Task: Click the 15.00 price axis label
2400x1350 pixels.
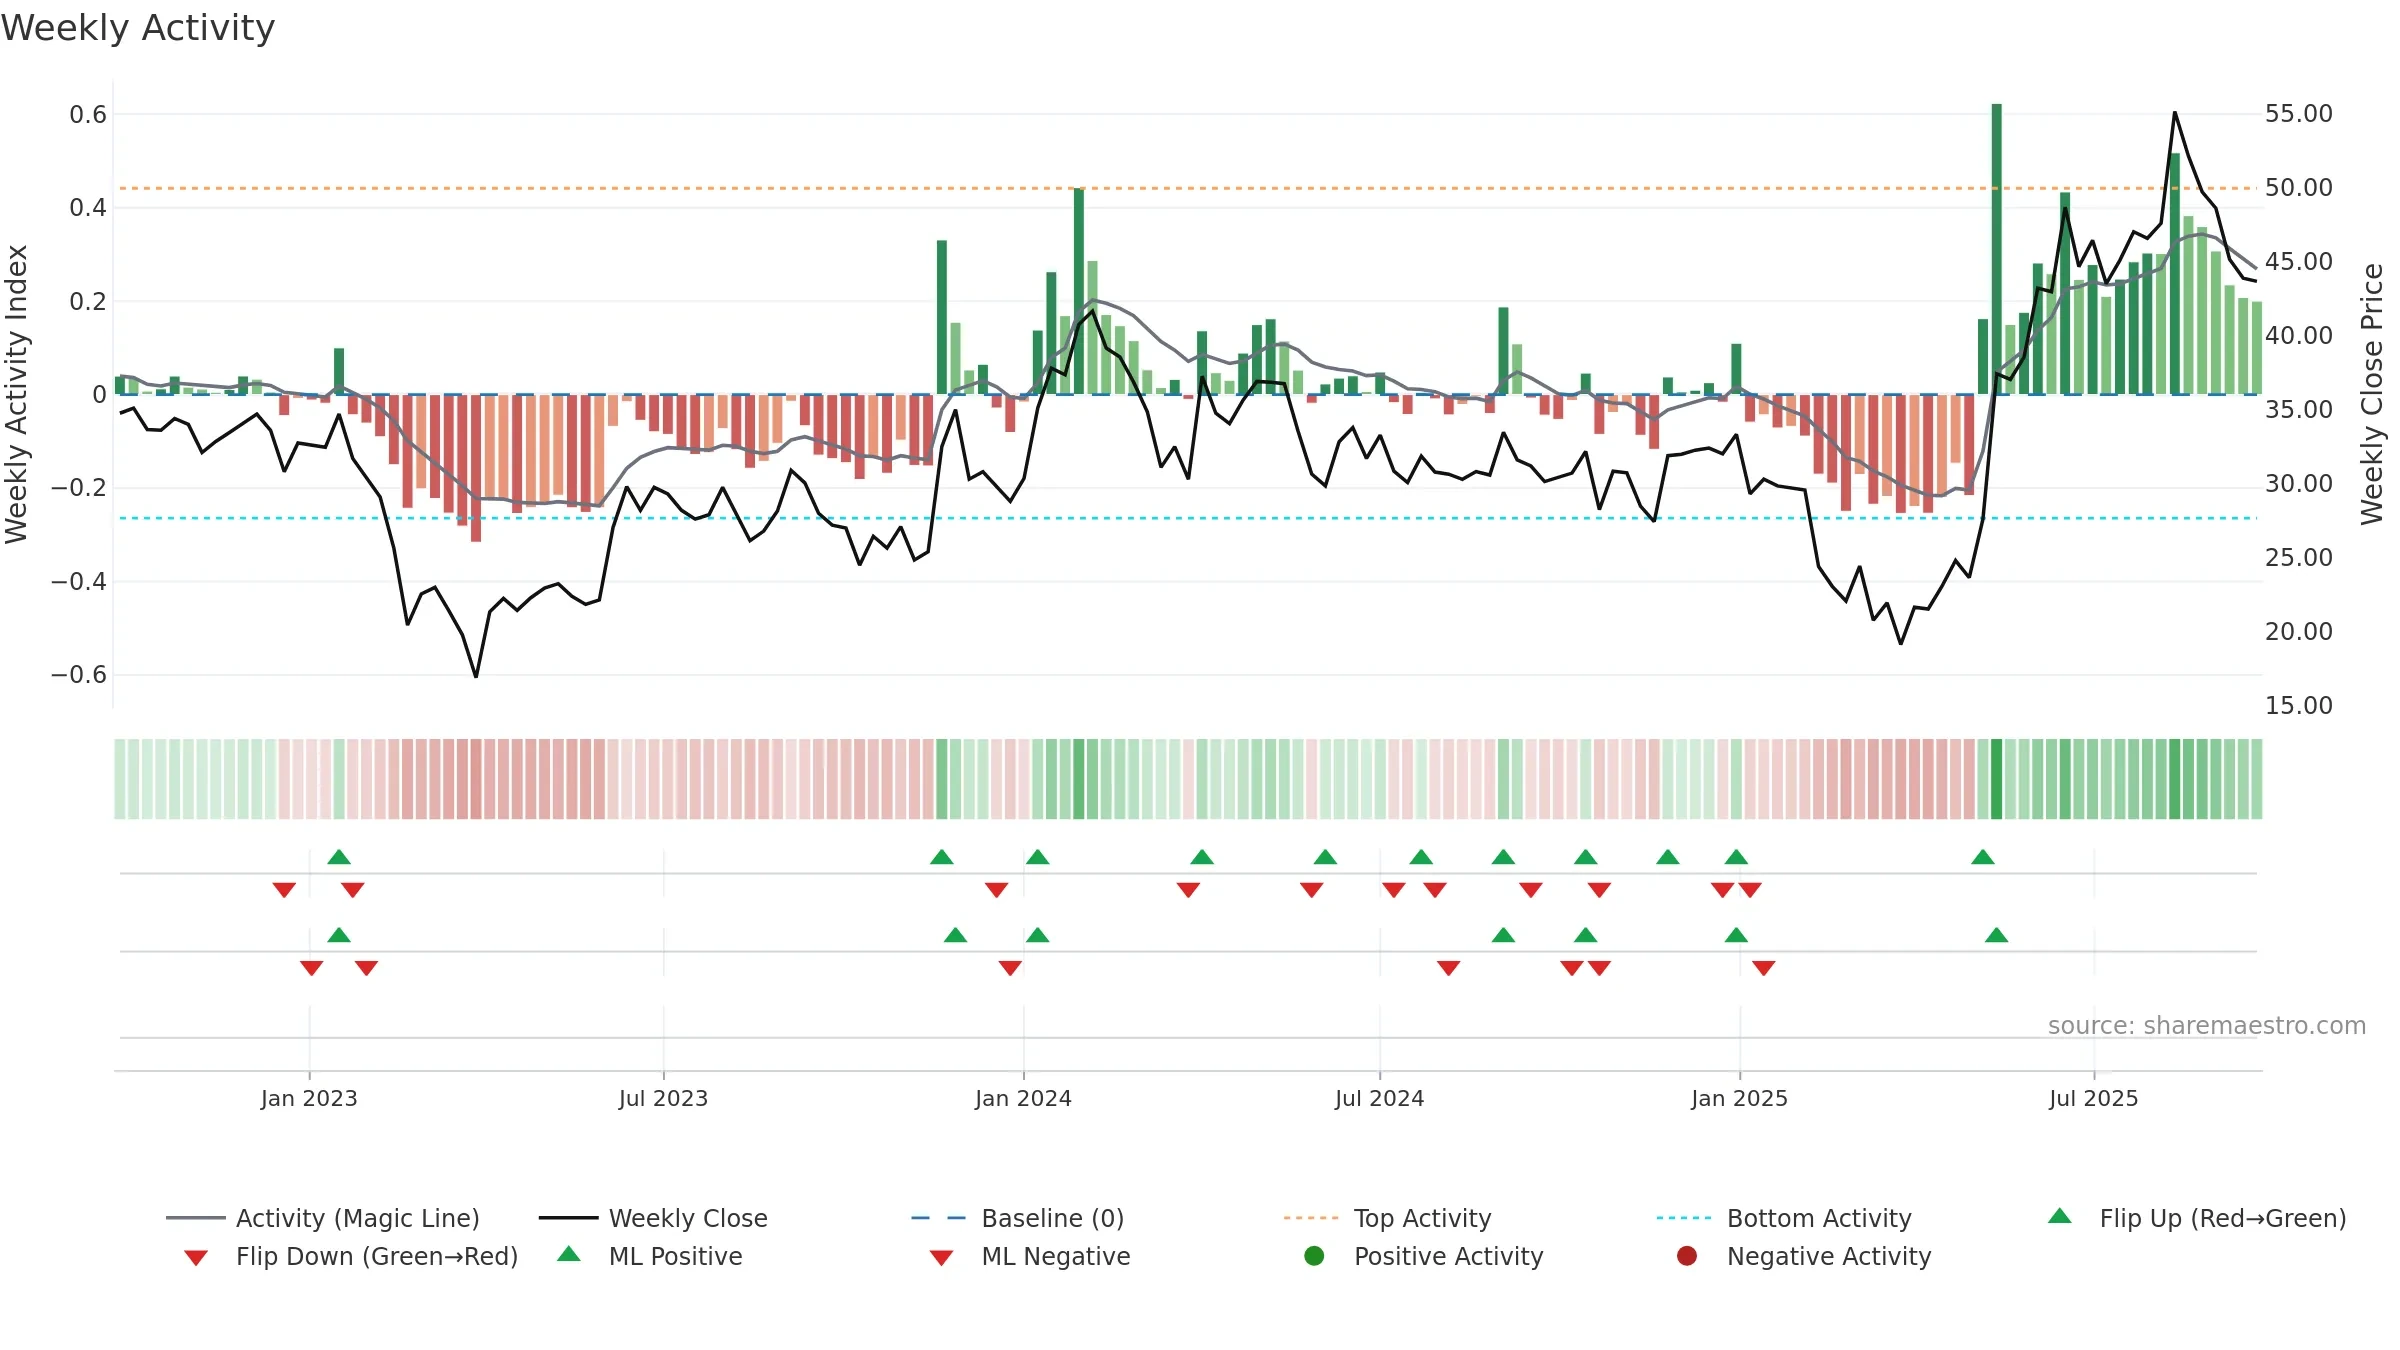Action: click(2299, 705)
